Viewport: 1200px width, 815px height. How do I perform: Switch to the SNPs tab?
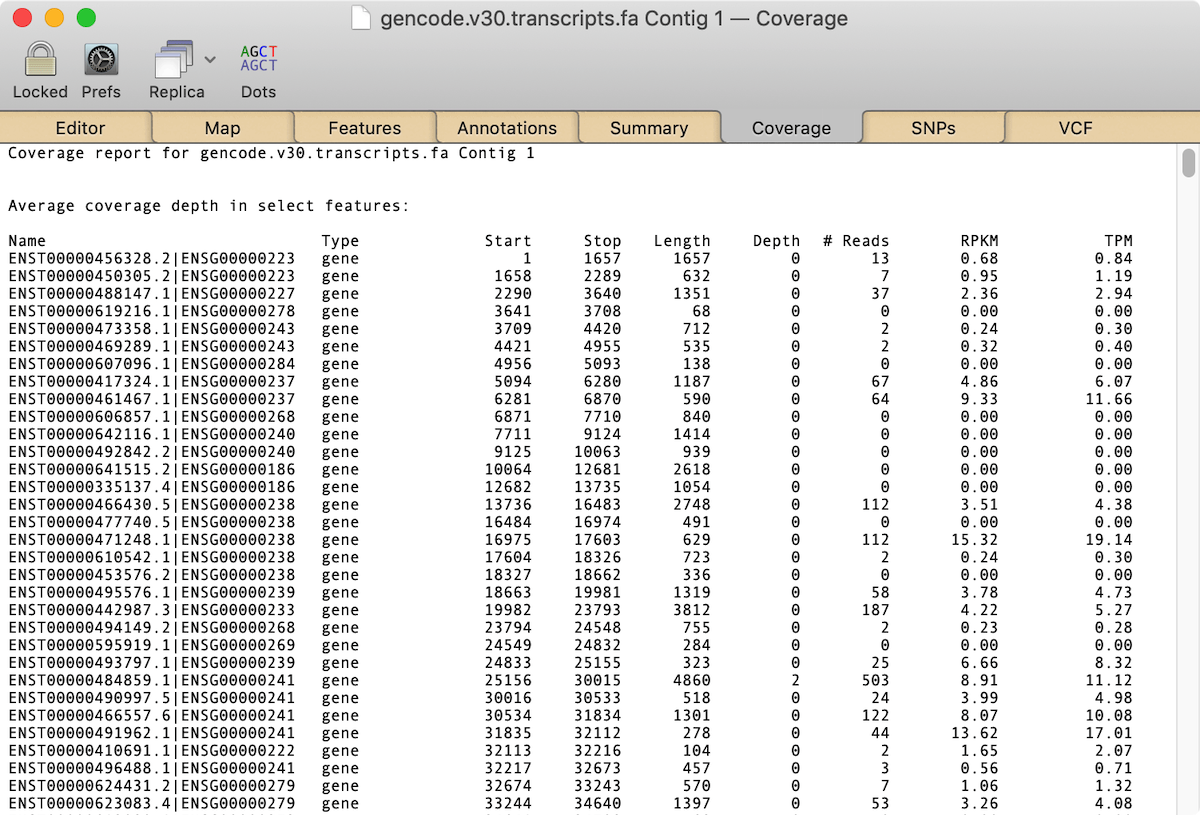click(933, 128)
